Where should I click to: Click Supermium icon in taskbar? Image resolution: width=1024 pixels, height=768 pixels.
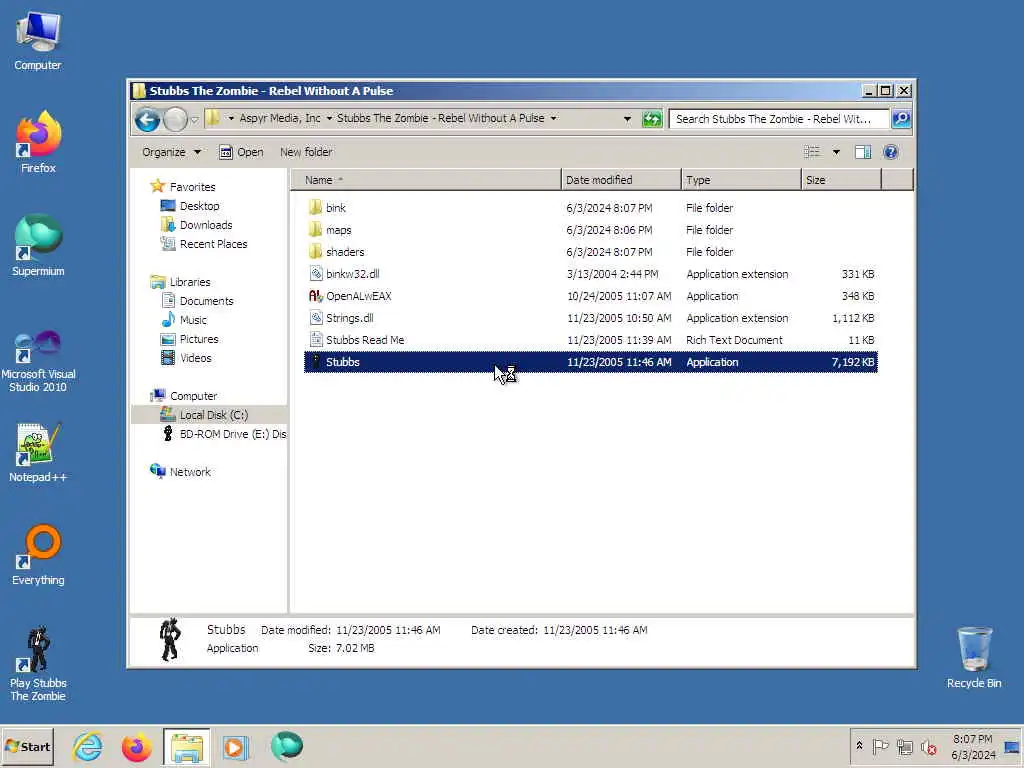point(286,746)
